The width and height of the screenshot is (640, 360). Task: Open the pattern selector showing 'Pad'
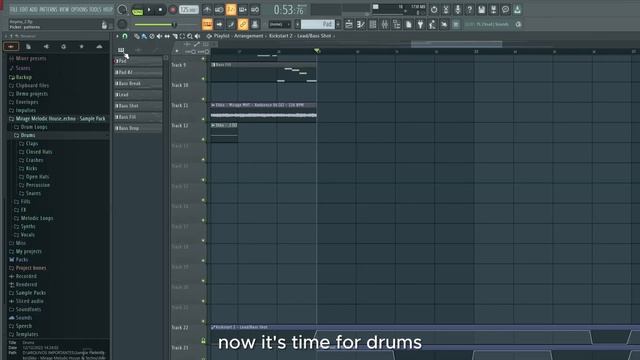pos(318,24)
